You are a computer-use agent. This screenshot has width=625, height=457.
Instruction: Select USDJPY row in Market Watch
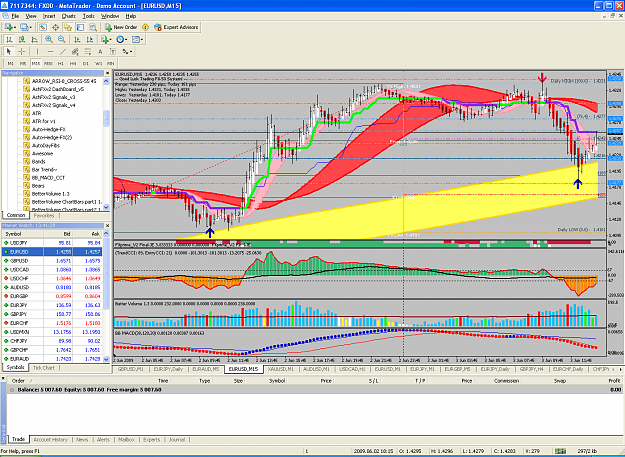[x=52, y=243]
